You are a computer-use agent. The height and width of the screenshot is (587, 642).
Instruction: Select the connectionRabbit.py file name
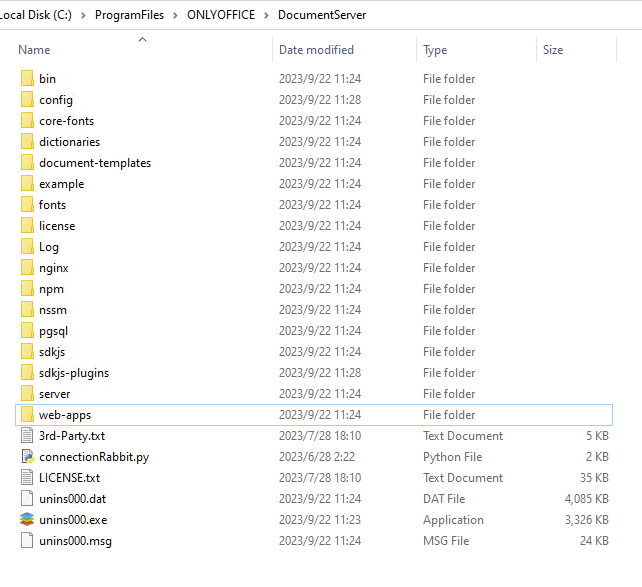(94, 457)
